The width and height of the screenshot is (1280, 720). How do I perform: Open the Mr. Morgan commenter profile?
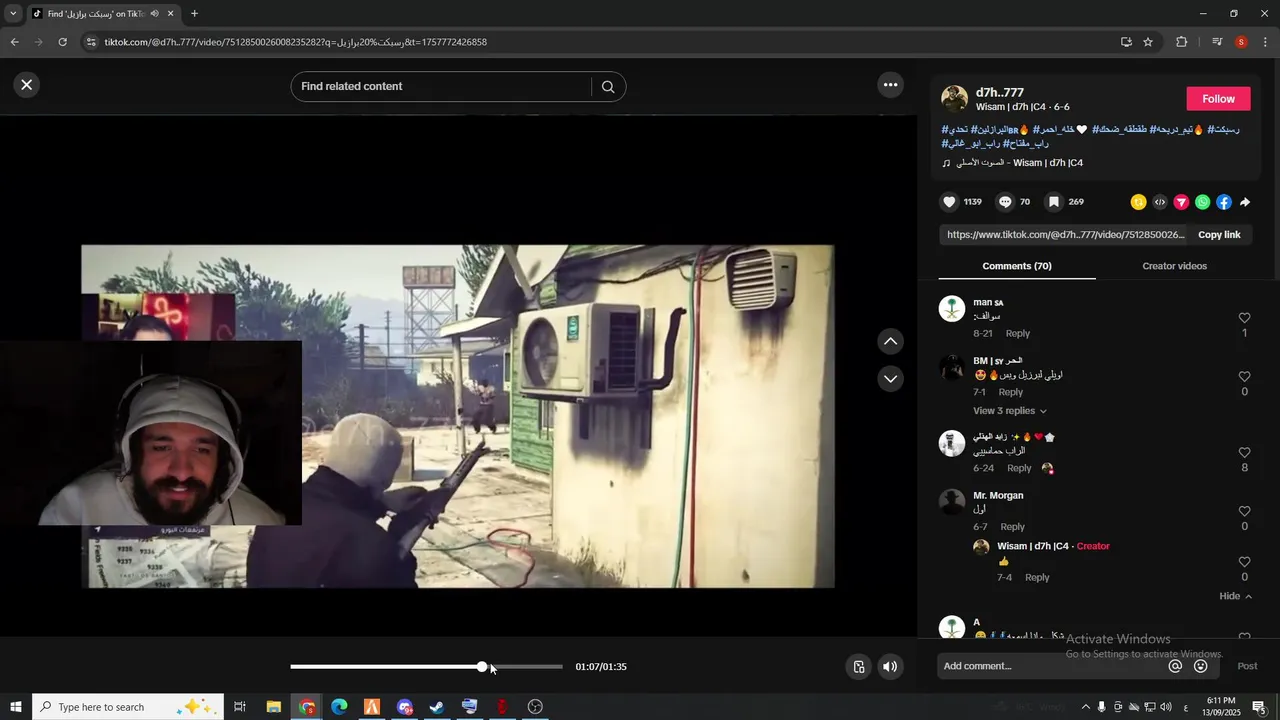952,502
